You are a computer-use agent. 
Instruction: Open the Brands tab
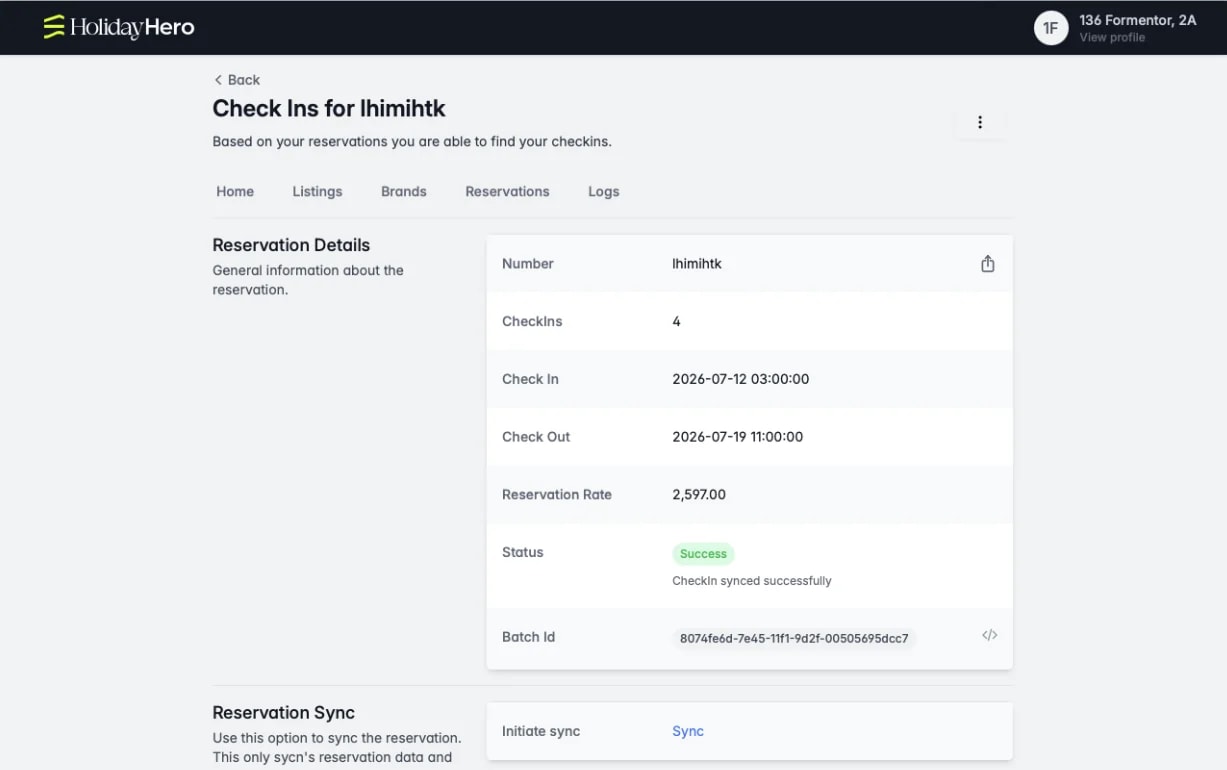(404, 191)
